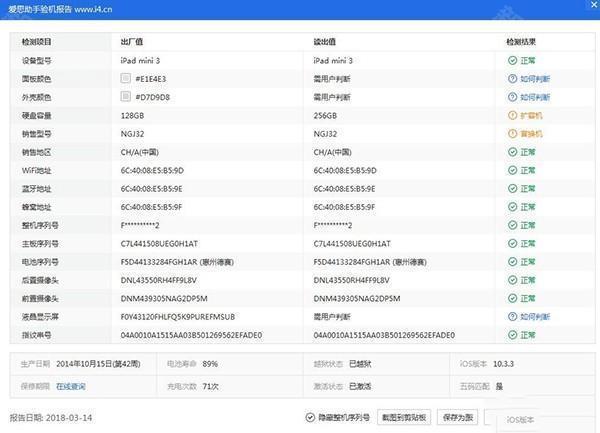Click the green check icon in 液晶显示屏 row

[512, 316]
